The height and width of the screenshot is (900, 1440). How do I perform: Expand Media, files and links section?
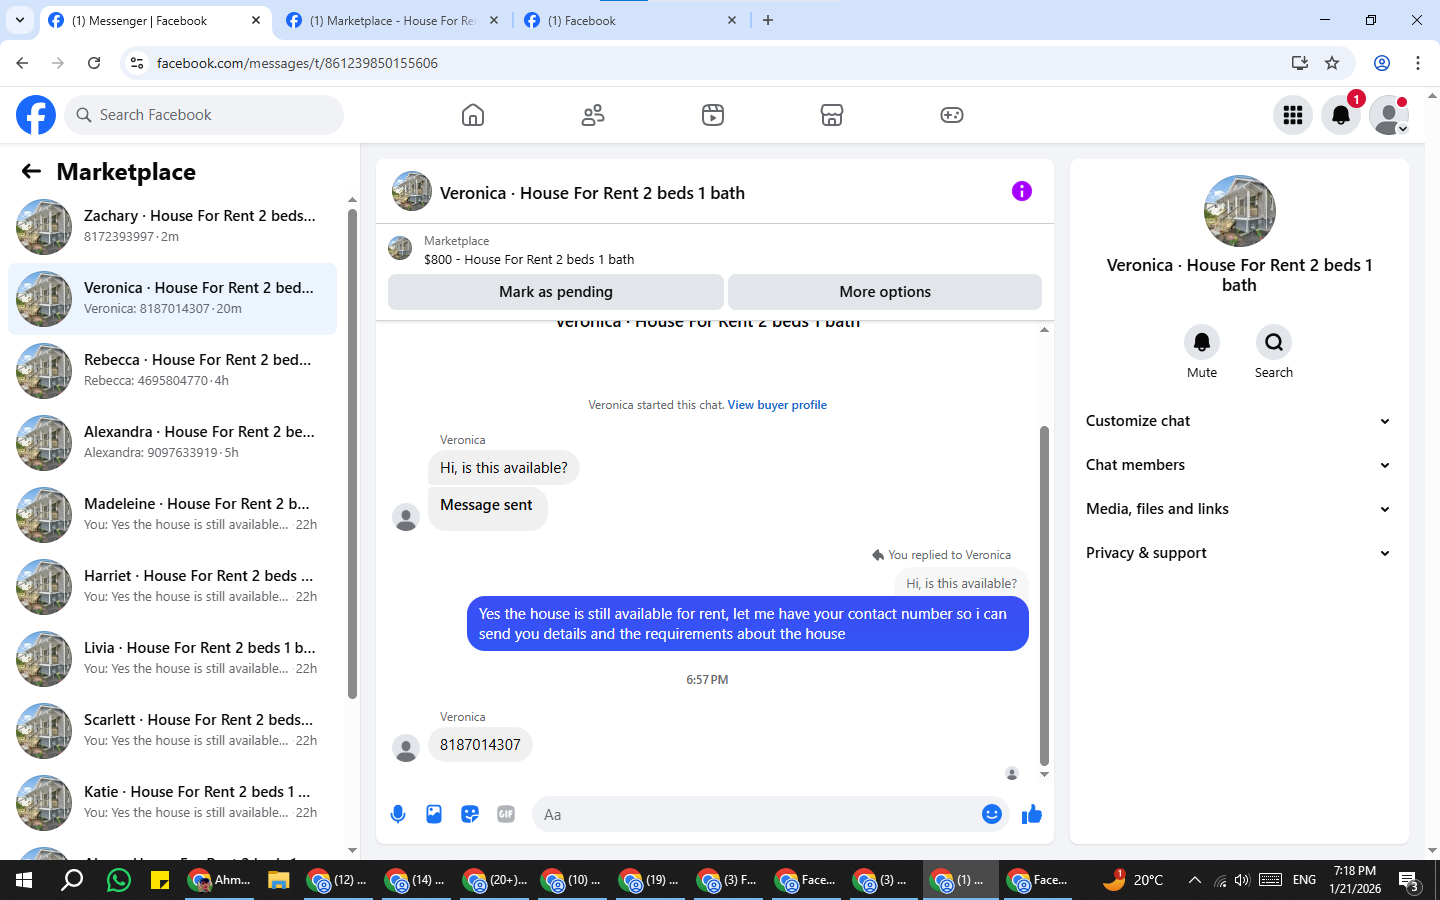1238,509
